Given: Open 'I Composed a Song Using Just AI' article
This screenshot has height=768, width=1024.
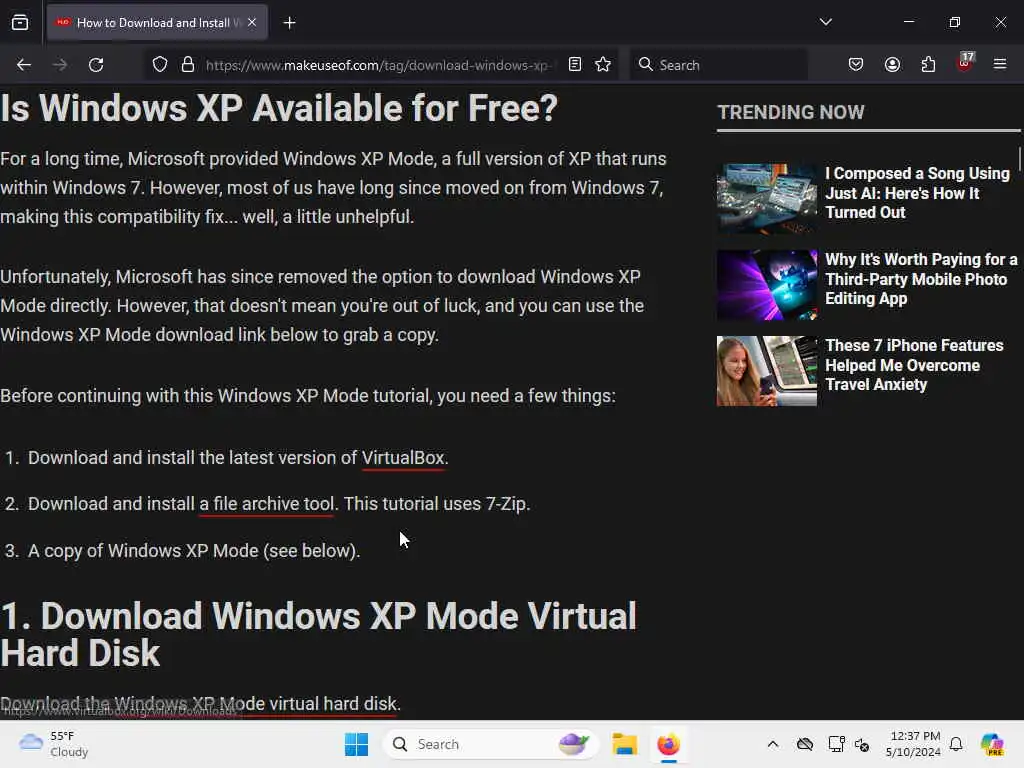Looking at the screenshot, I should [x=918, y=193].
